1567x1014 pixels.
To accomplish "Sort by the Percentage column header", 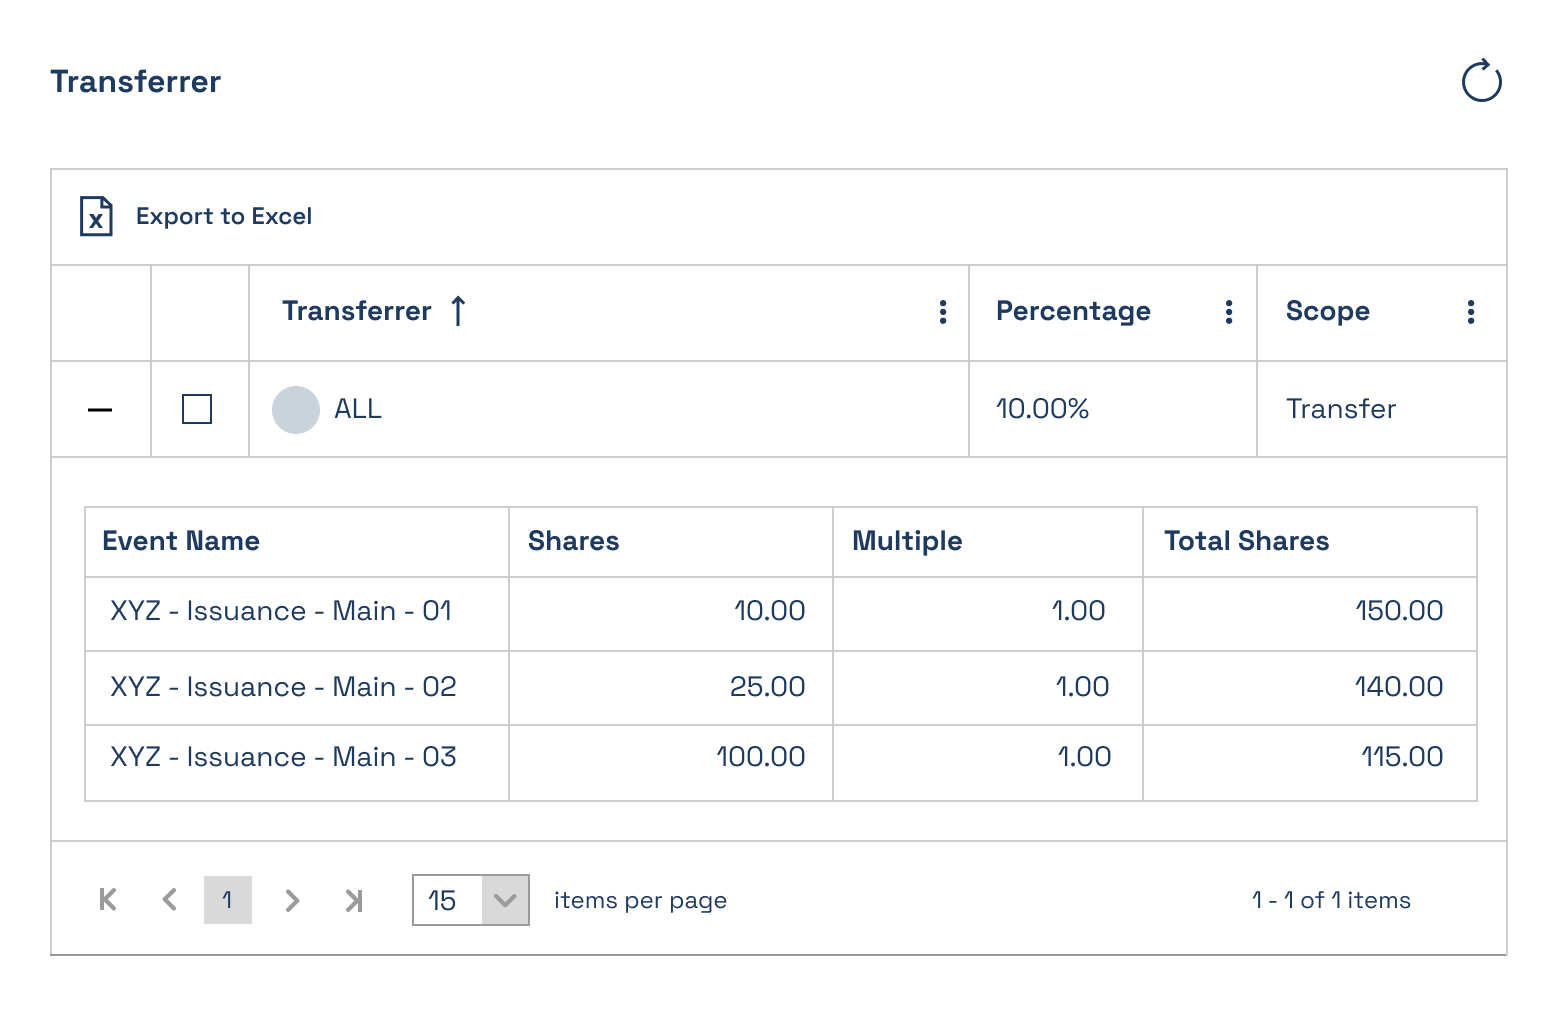I will (1073, 311).
